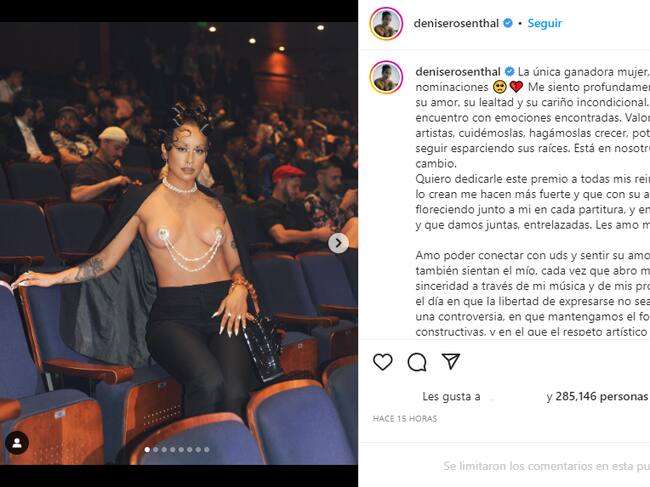
Task: Open caption profile avatar of deniserosenthal
Action: (x=386, y=77)
